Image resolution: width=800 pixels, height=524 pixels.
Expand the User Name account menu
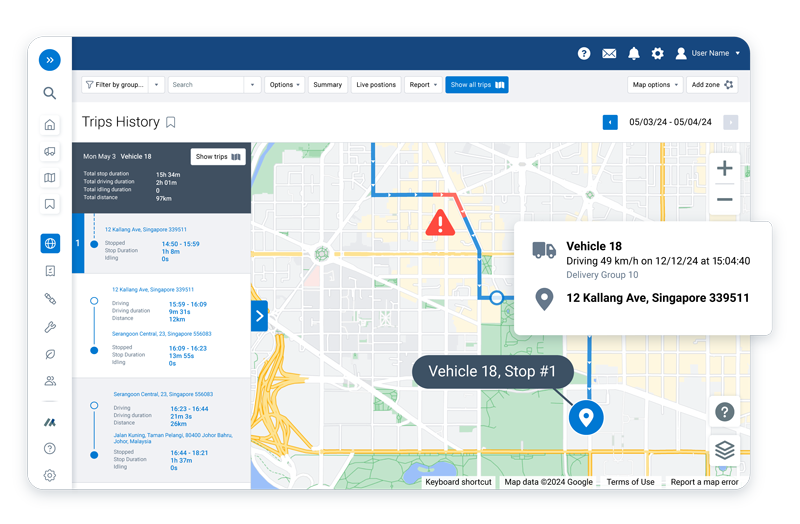(x=708, y=53)
